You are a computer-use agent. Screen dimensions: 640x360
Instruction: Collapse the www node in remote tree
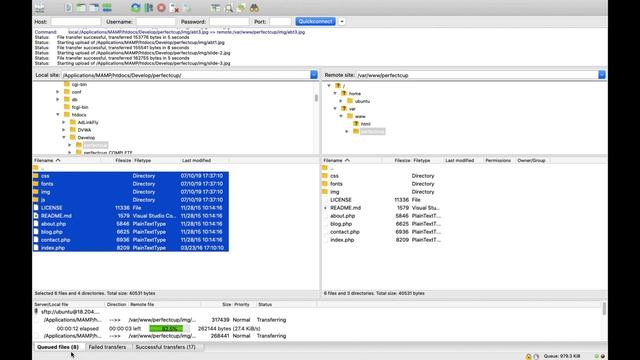(341, 116)
